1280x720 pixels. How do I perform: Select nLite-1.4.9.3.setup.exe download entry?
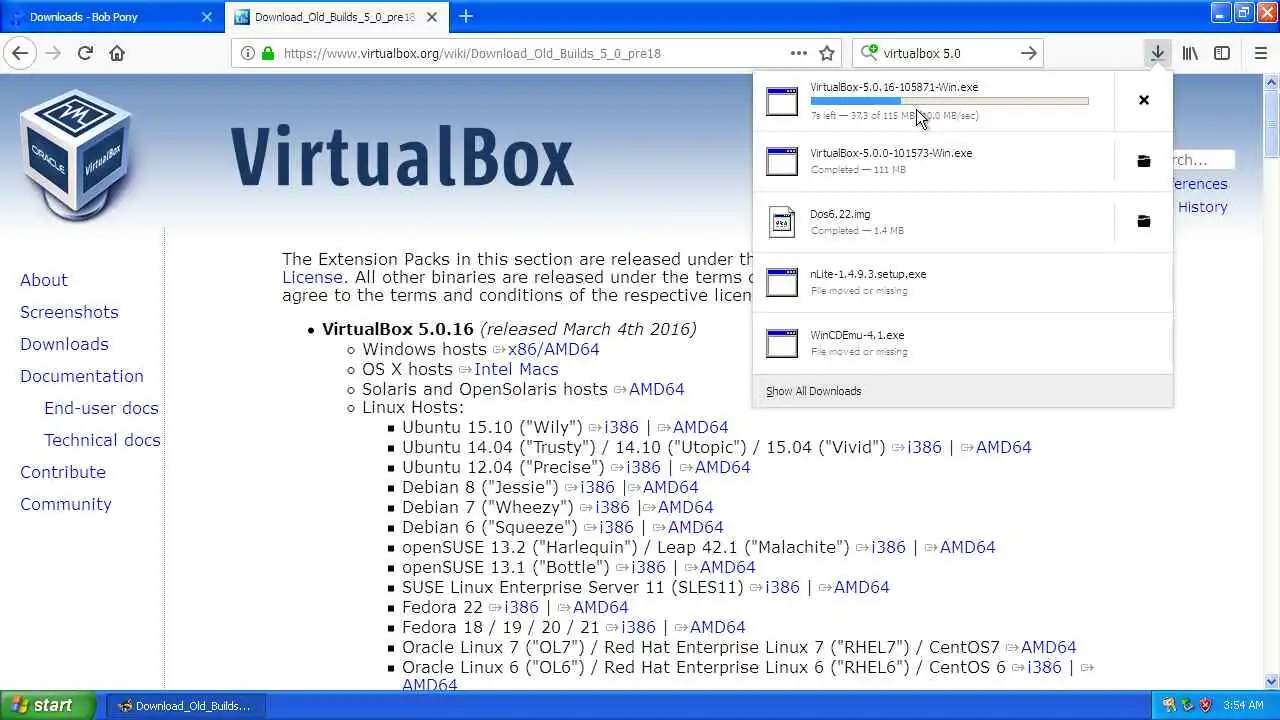click(962, 282)
